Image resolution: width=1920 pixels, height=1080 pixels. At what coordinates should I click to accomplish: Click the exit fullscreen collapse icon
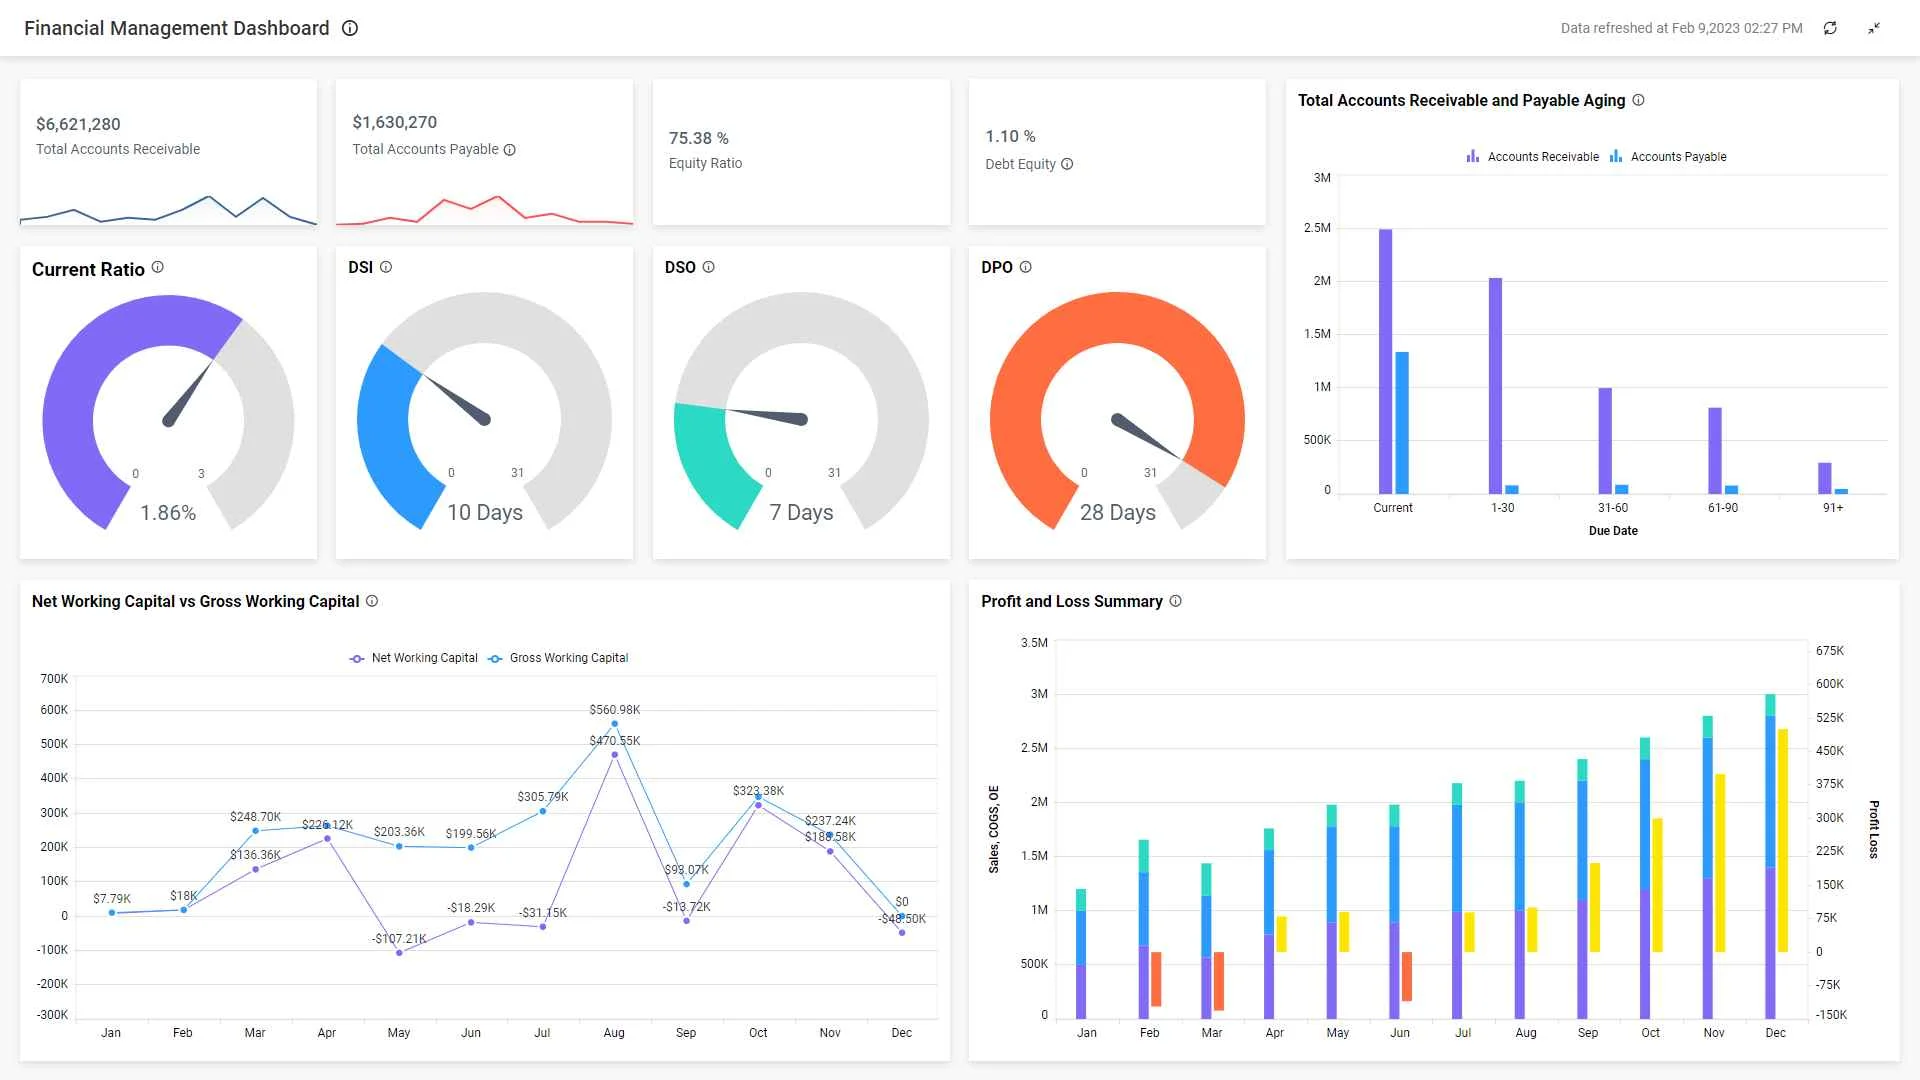(1874, 28)
